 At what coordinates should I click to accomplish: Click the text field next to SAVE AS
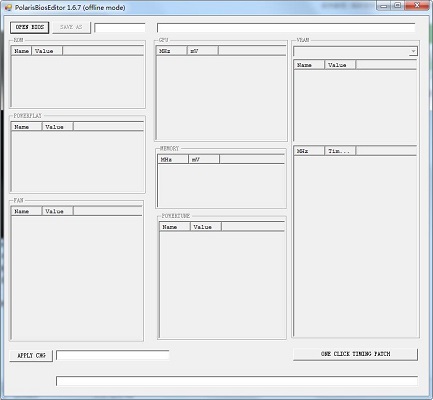(120, 28)
